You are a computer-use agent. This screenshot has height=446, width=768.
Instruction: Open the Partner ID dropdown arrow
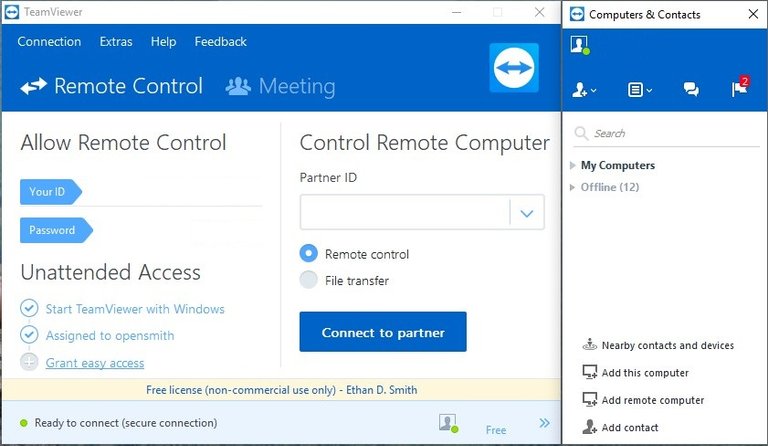tap(527, 212)
